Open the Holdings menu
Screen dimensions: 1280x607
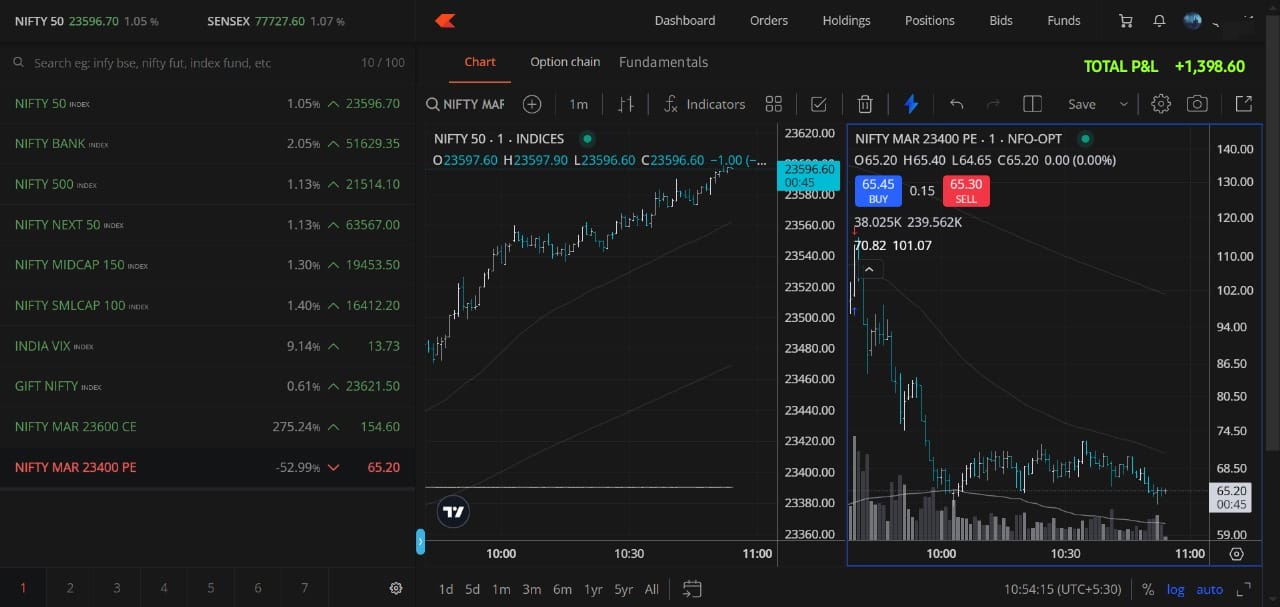[x=846, y=21]
